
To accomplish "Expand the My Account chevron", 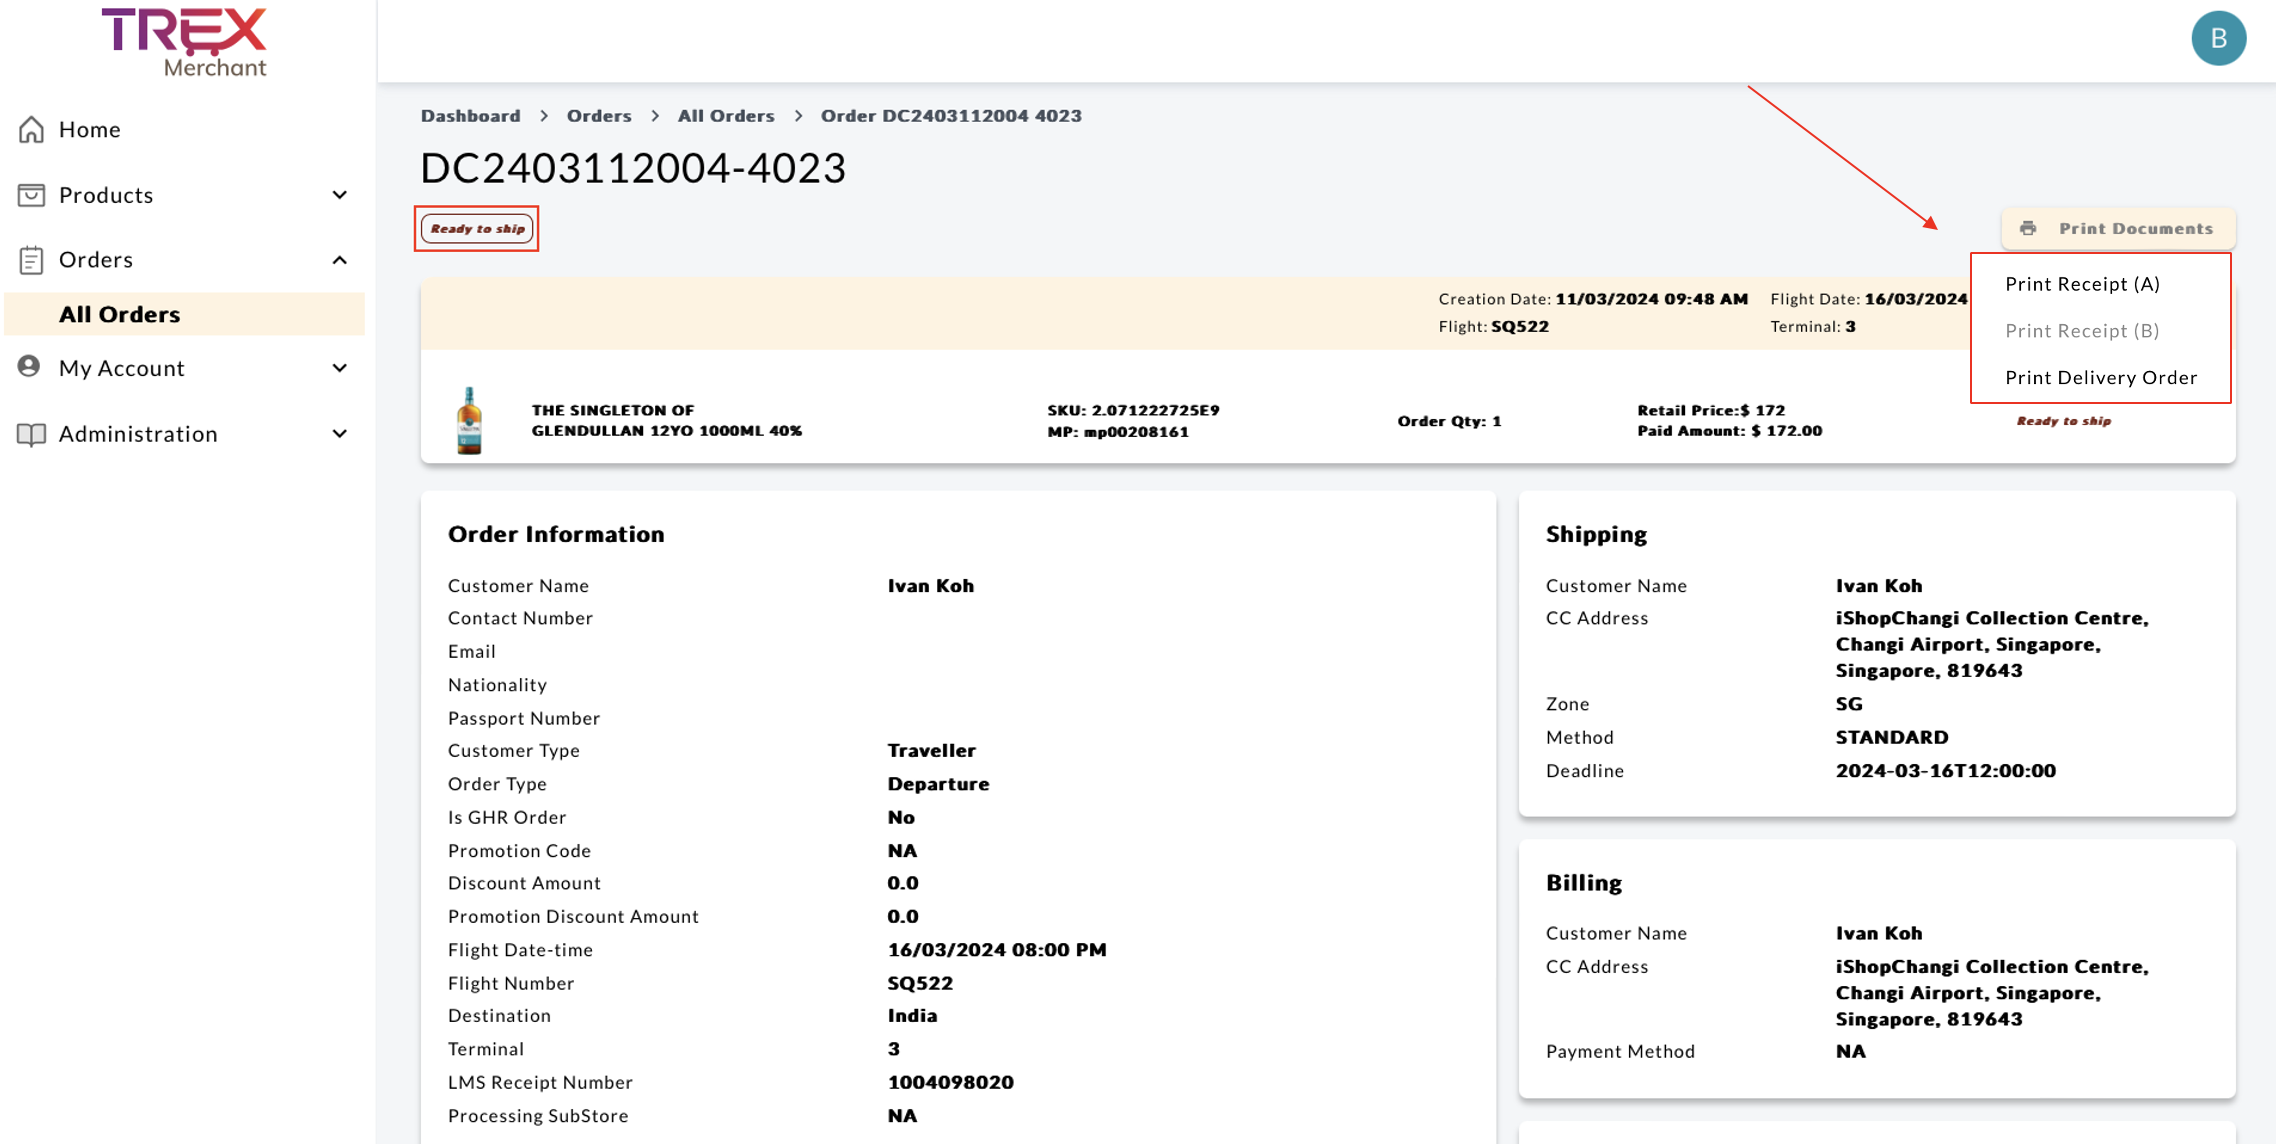I will pos(340,368).
